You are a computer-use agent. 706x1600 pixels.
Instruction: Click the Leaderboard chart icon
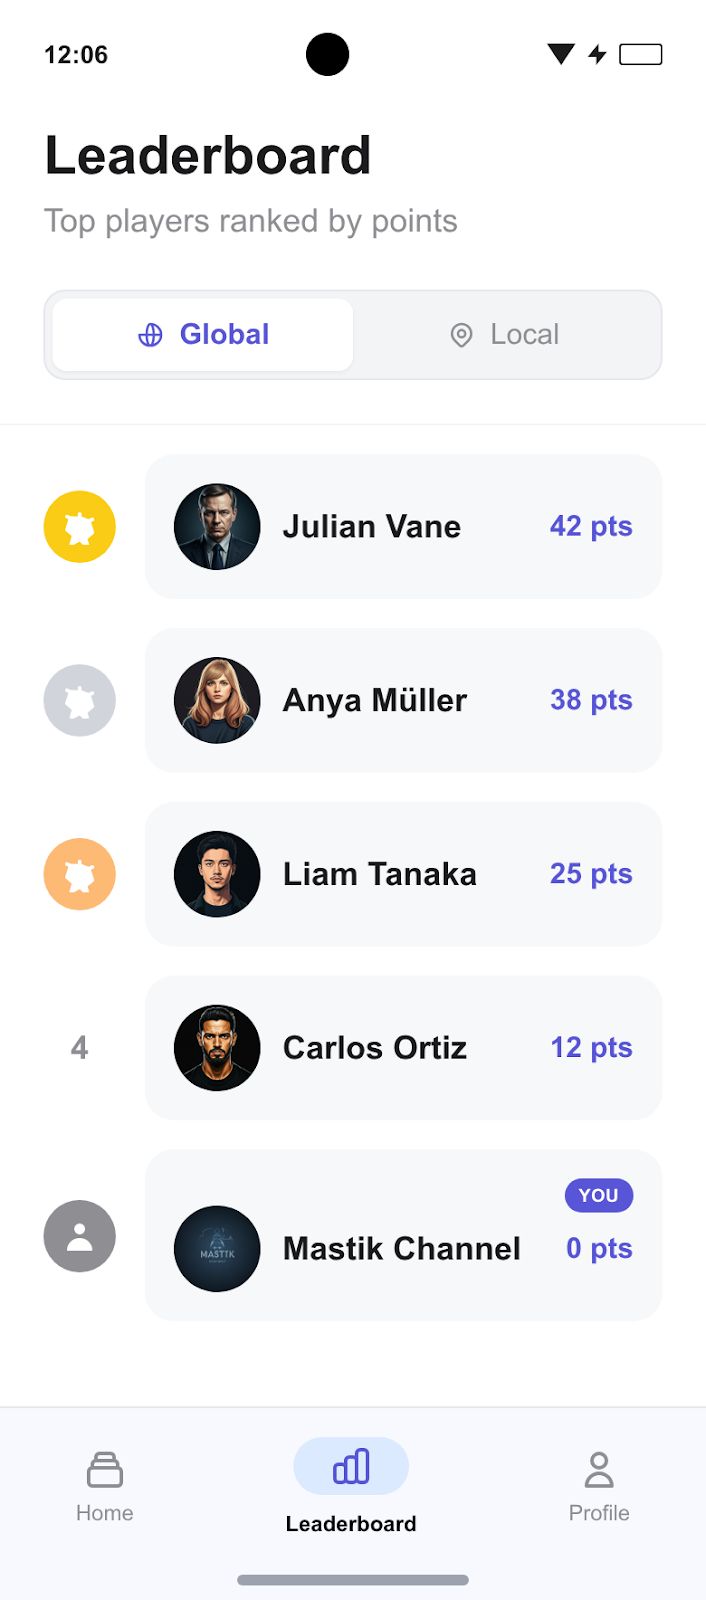tap(351, 1466)
